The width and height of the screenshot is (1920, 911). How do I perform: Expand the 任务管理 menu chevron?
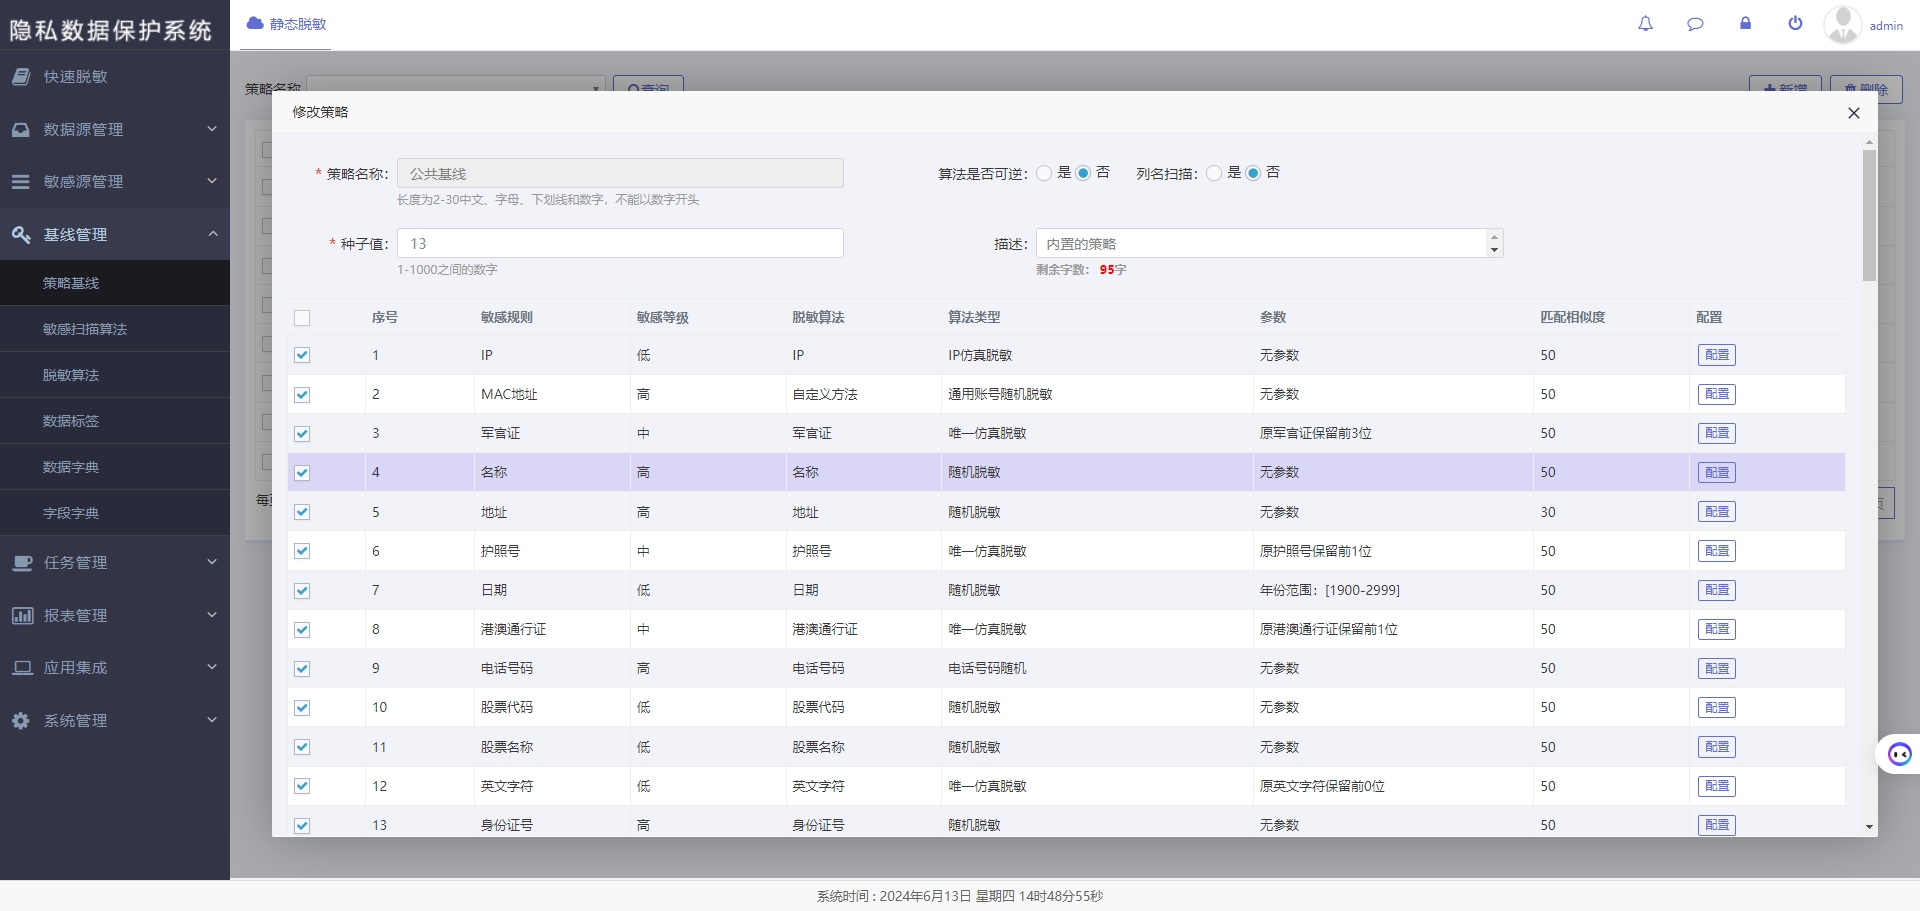click(212, 562)
